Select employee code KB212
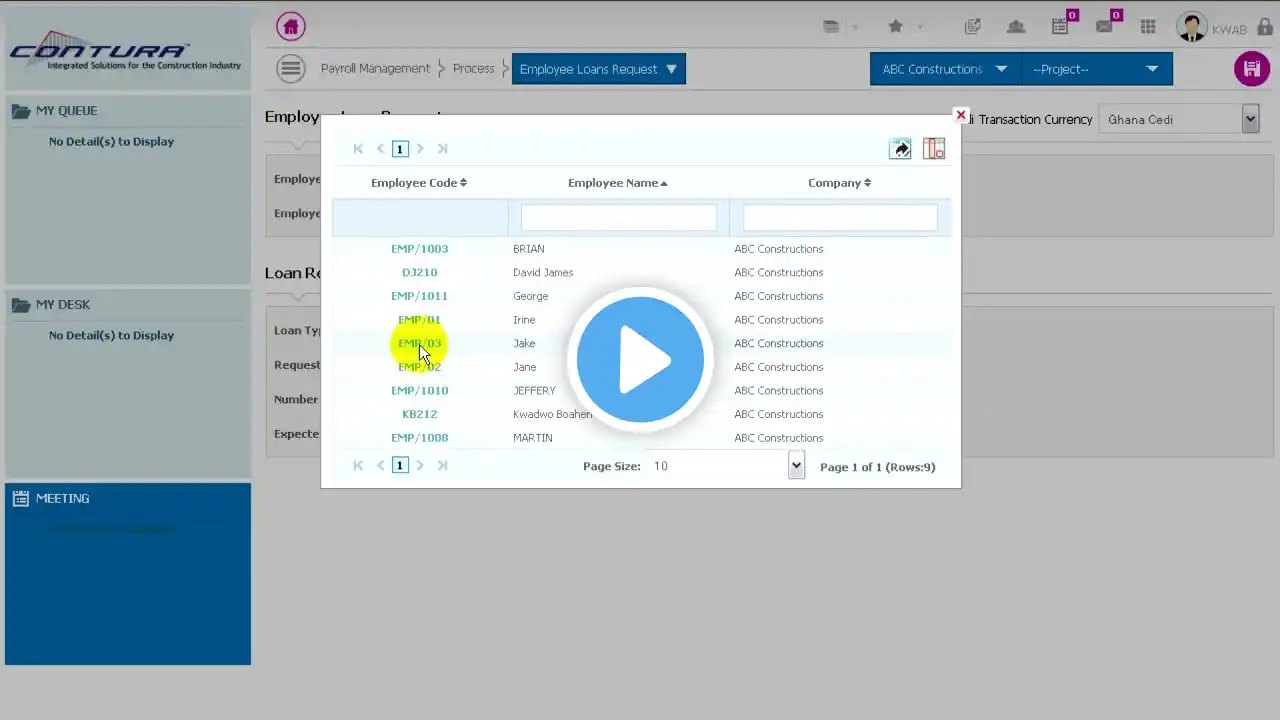The image size is (1280, 720). tap(419, 414)
